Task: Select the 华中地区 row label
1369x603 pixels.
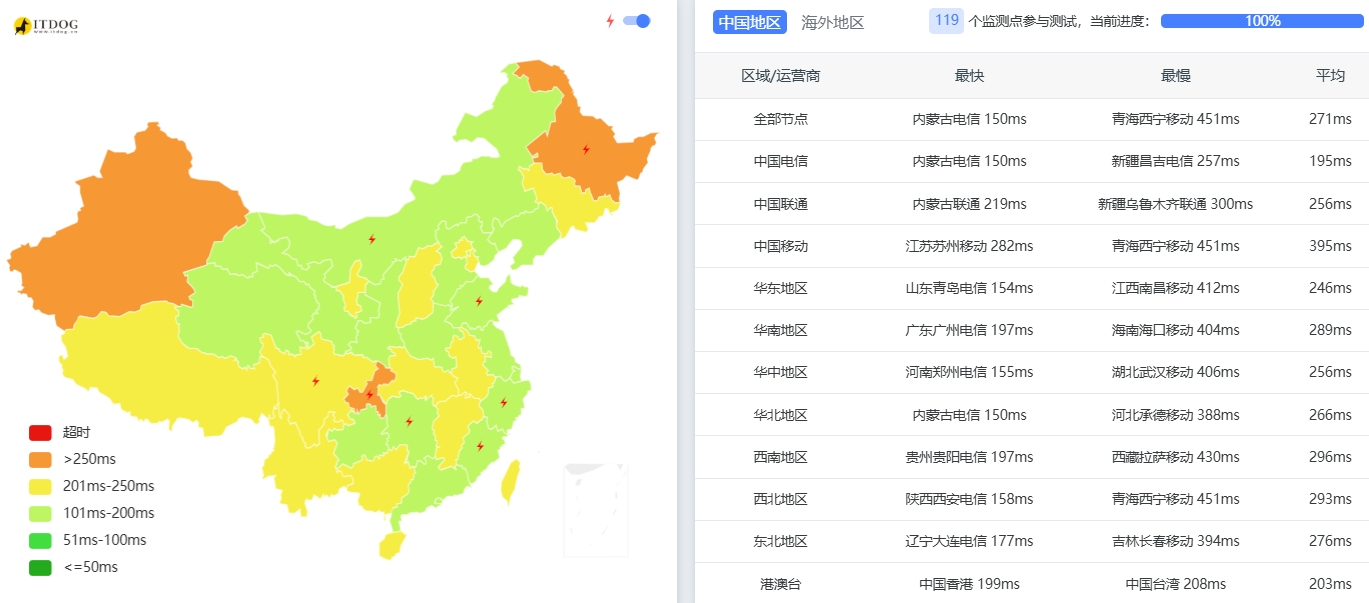Action: tap(781, 372)
